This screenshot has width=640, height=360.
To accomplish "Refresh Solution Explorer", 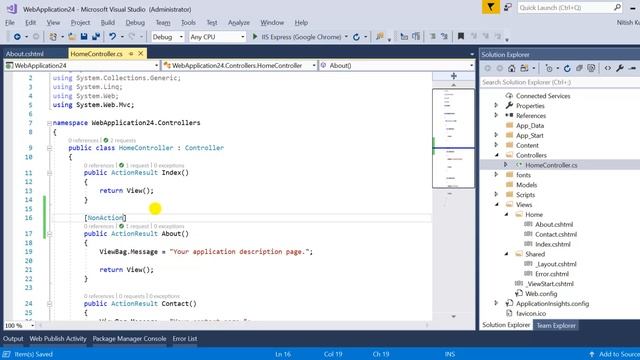I will click(567, 69).
